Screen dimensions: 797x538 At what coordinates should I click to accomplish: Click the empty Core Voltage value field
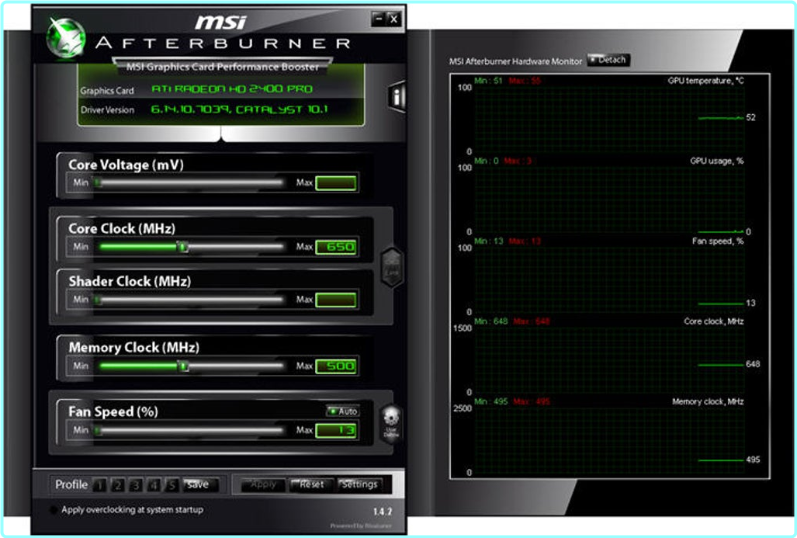(336, 183)
